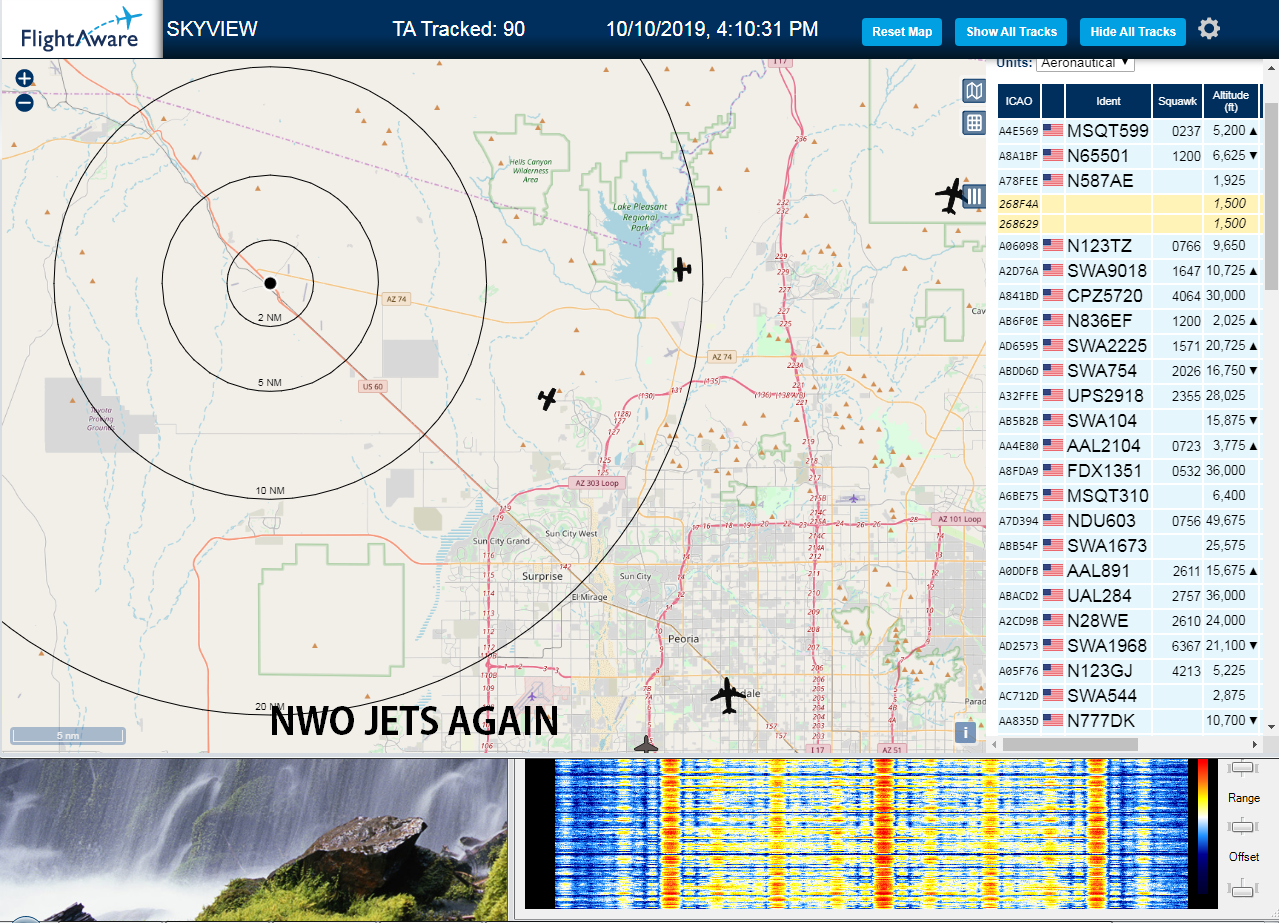Viewport: 1279px width, 923px height.
Task: Sort table by ICAO column header
Action: [x=1018, y=101]
